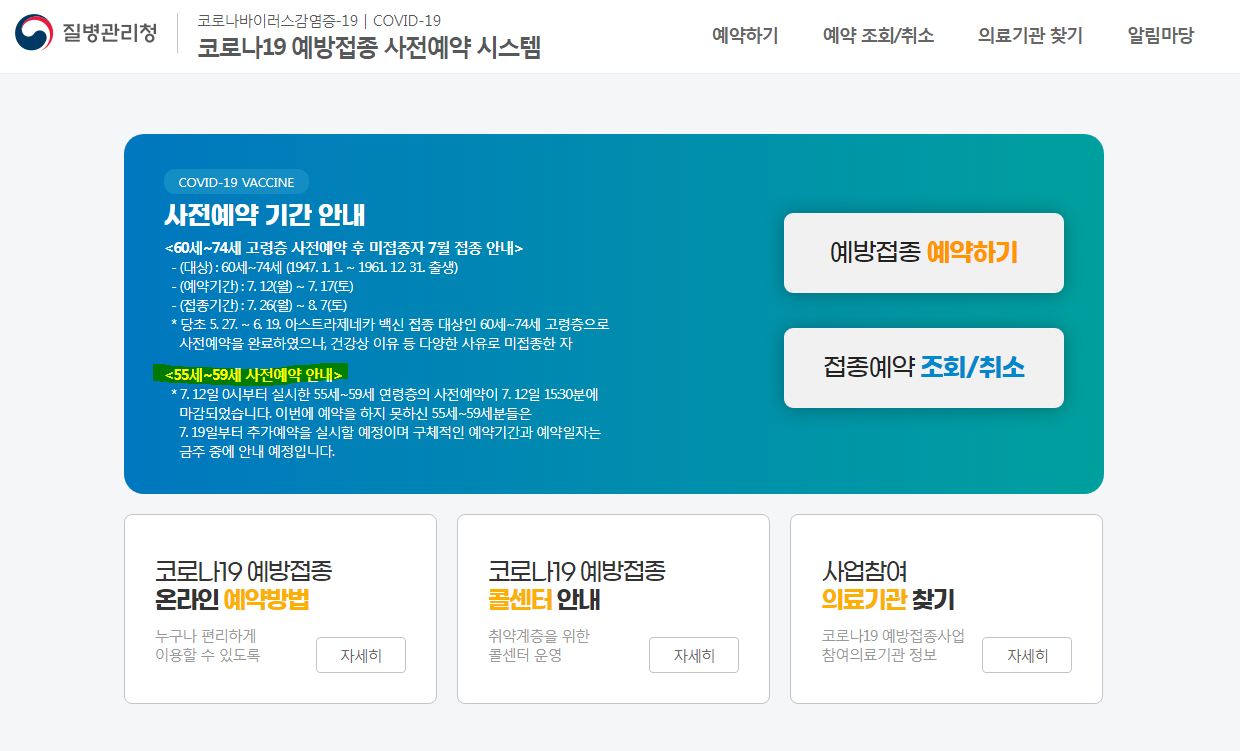
Task: Open the 의료기관 찾기 menu
Action: pyautogui.click(x=1030, y=36)
